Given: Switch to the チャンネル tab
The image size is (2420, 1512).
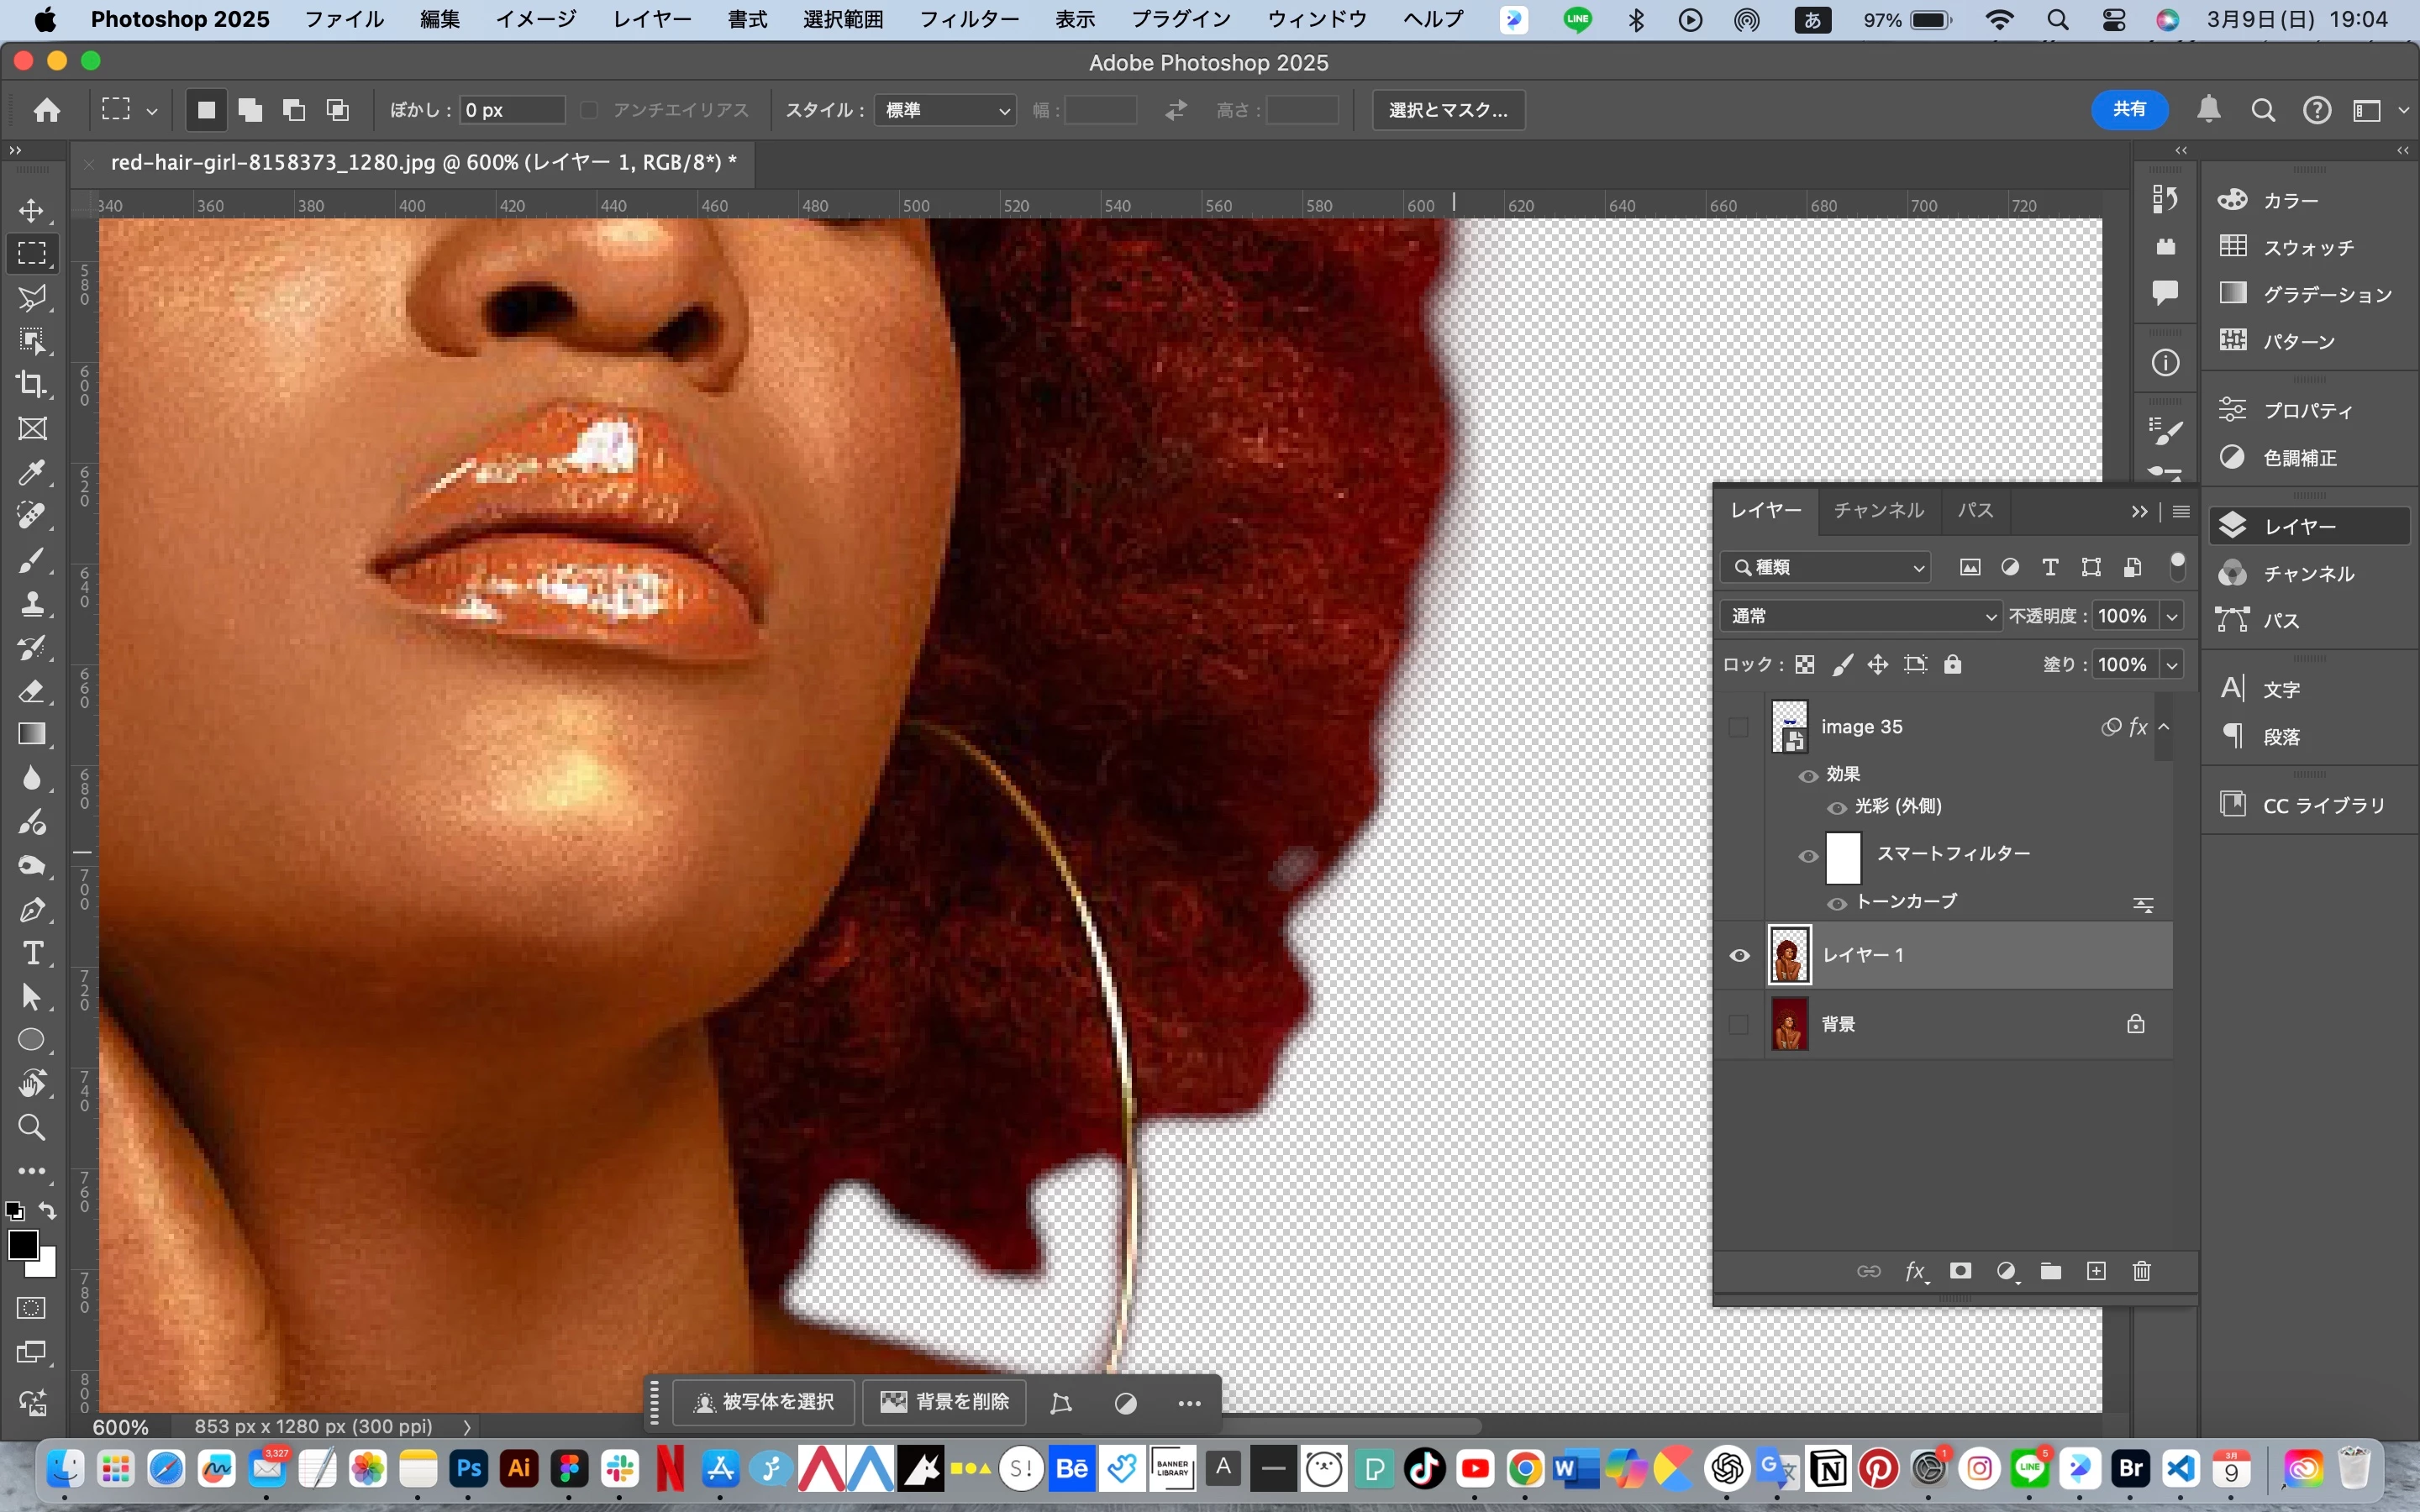Looking at the screenshot, I should coord(1878,511).
